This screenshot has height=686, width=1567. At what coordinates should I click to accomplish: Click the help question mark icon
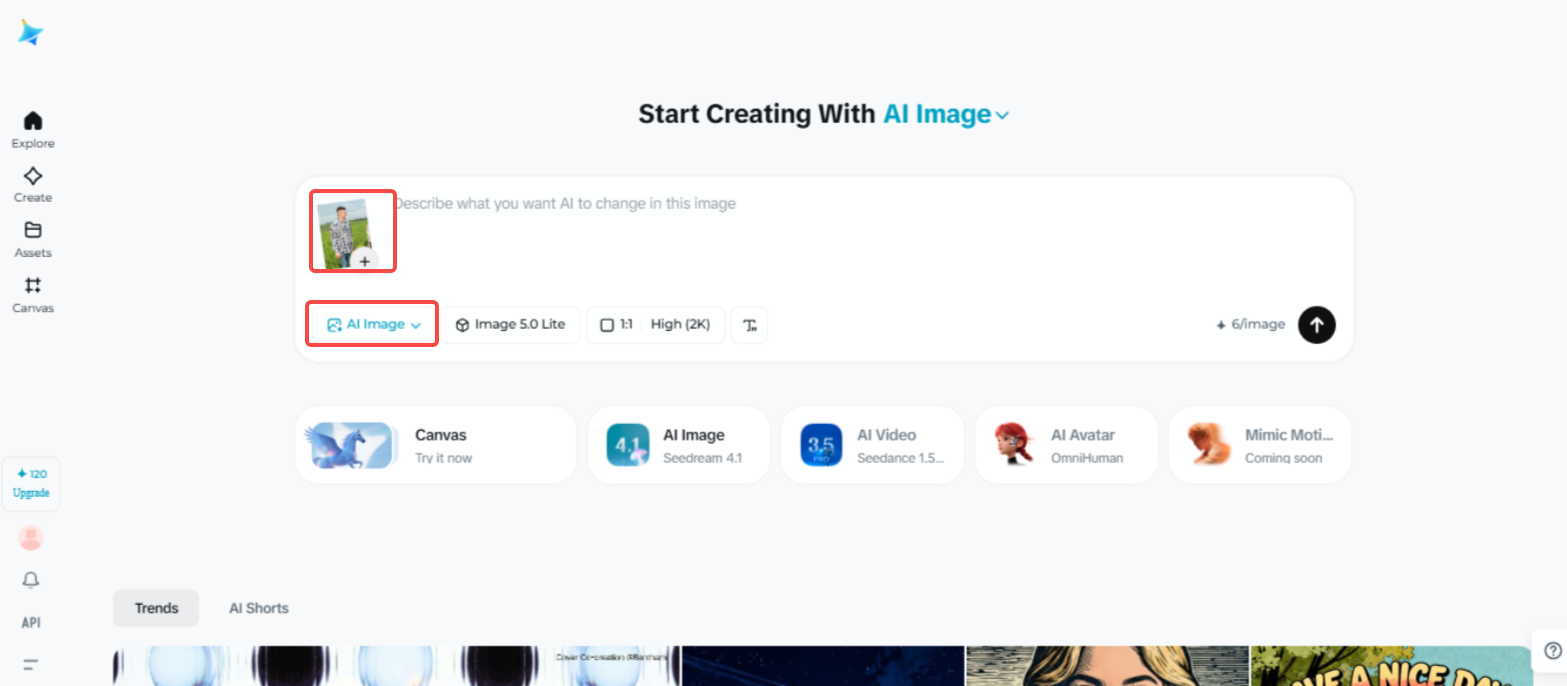pyautogui.click(x=1552, y=651)
